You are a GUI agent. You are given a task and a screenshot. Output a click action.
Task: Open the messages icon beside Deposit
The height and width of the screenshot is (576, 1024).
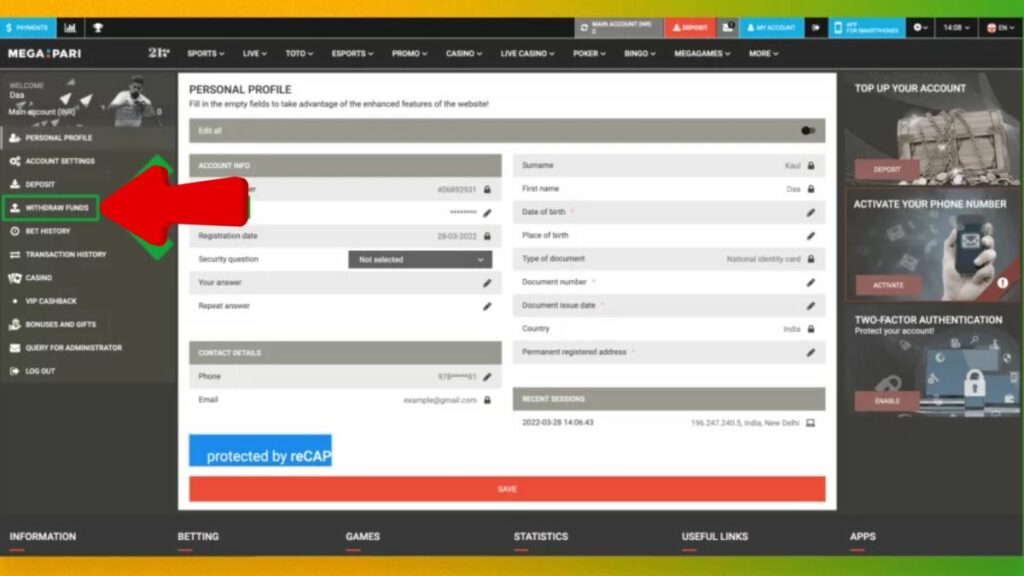coord(728,27)
